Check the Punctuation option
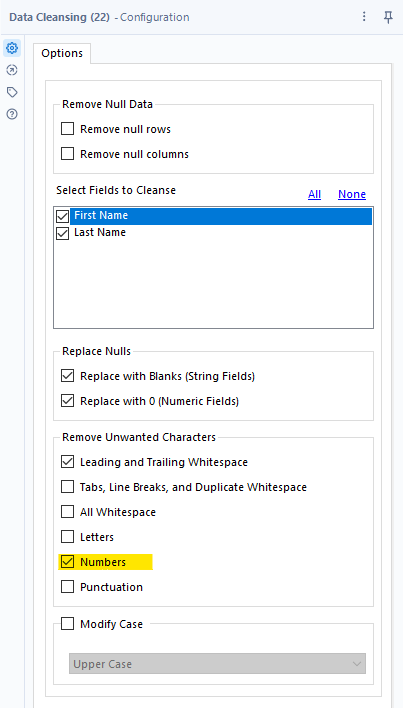 [x=67, y=587]
